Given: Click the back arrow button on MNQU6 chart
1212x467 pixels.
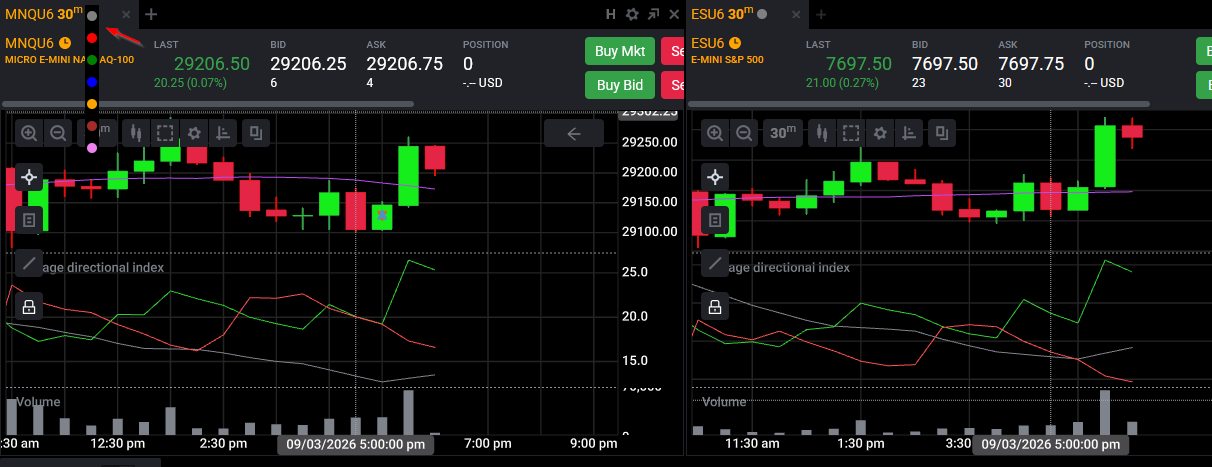Looking at the screenshot, I should tap(574, 134).
